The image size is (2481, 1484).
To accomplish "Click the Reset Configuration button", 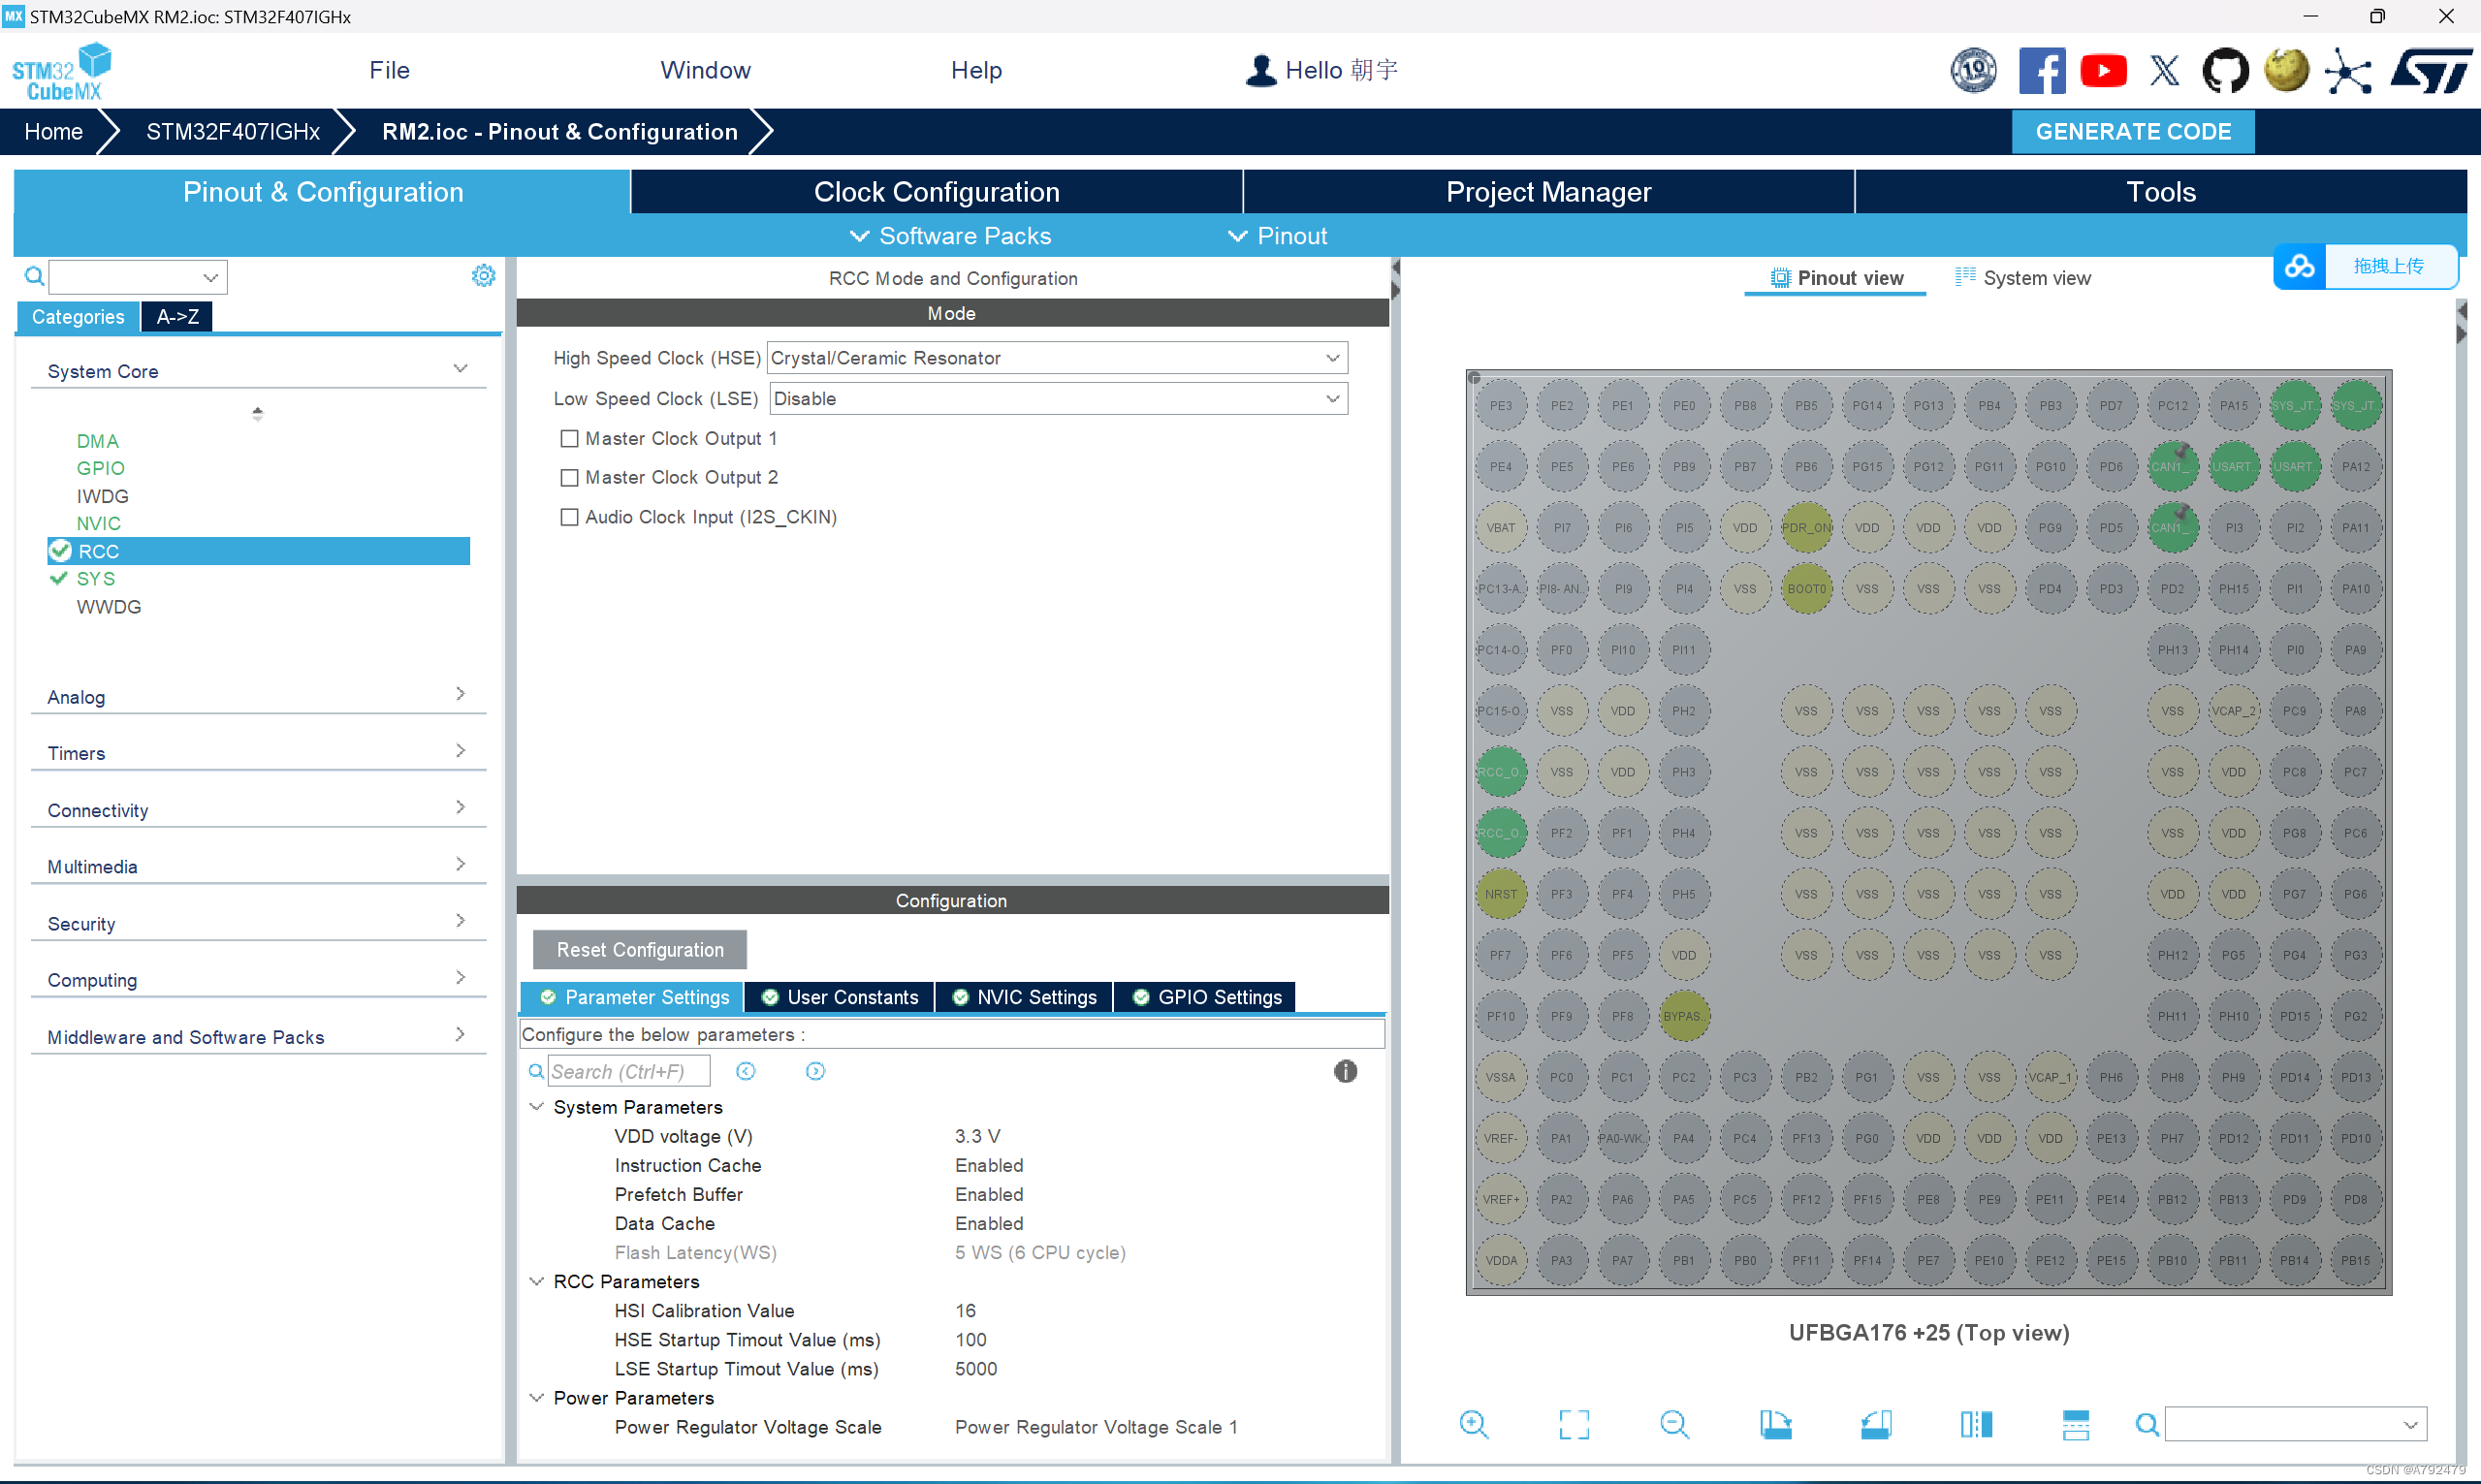I will click(639, 950).
